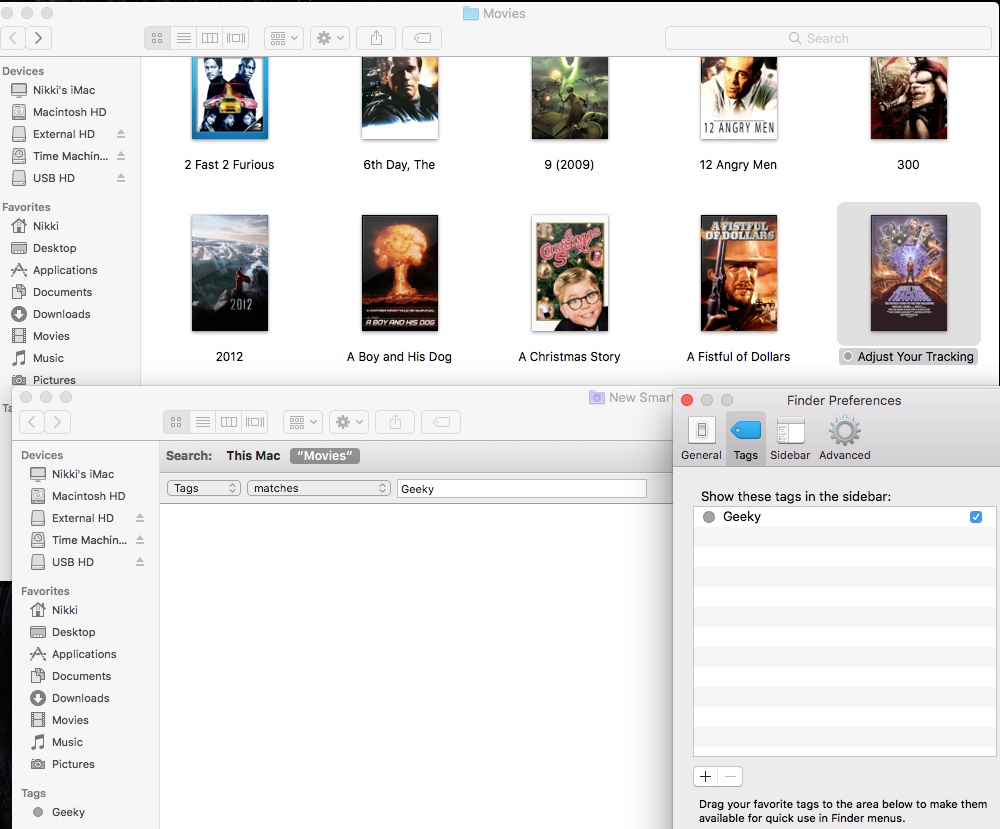Viewport: 1000px width, 829px height.
Task: Open the matches operator dropdown
Action: tap(319, 488)
